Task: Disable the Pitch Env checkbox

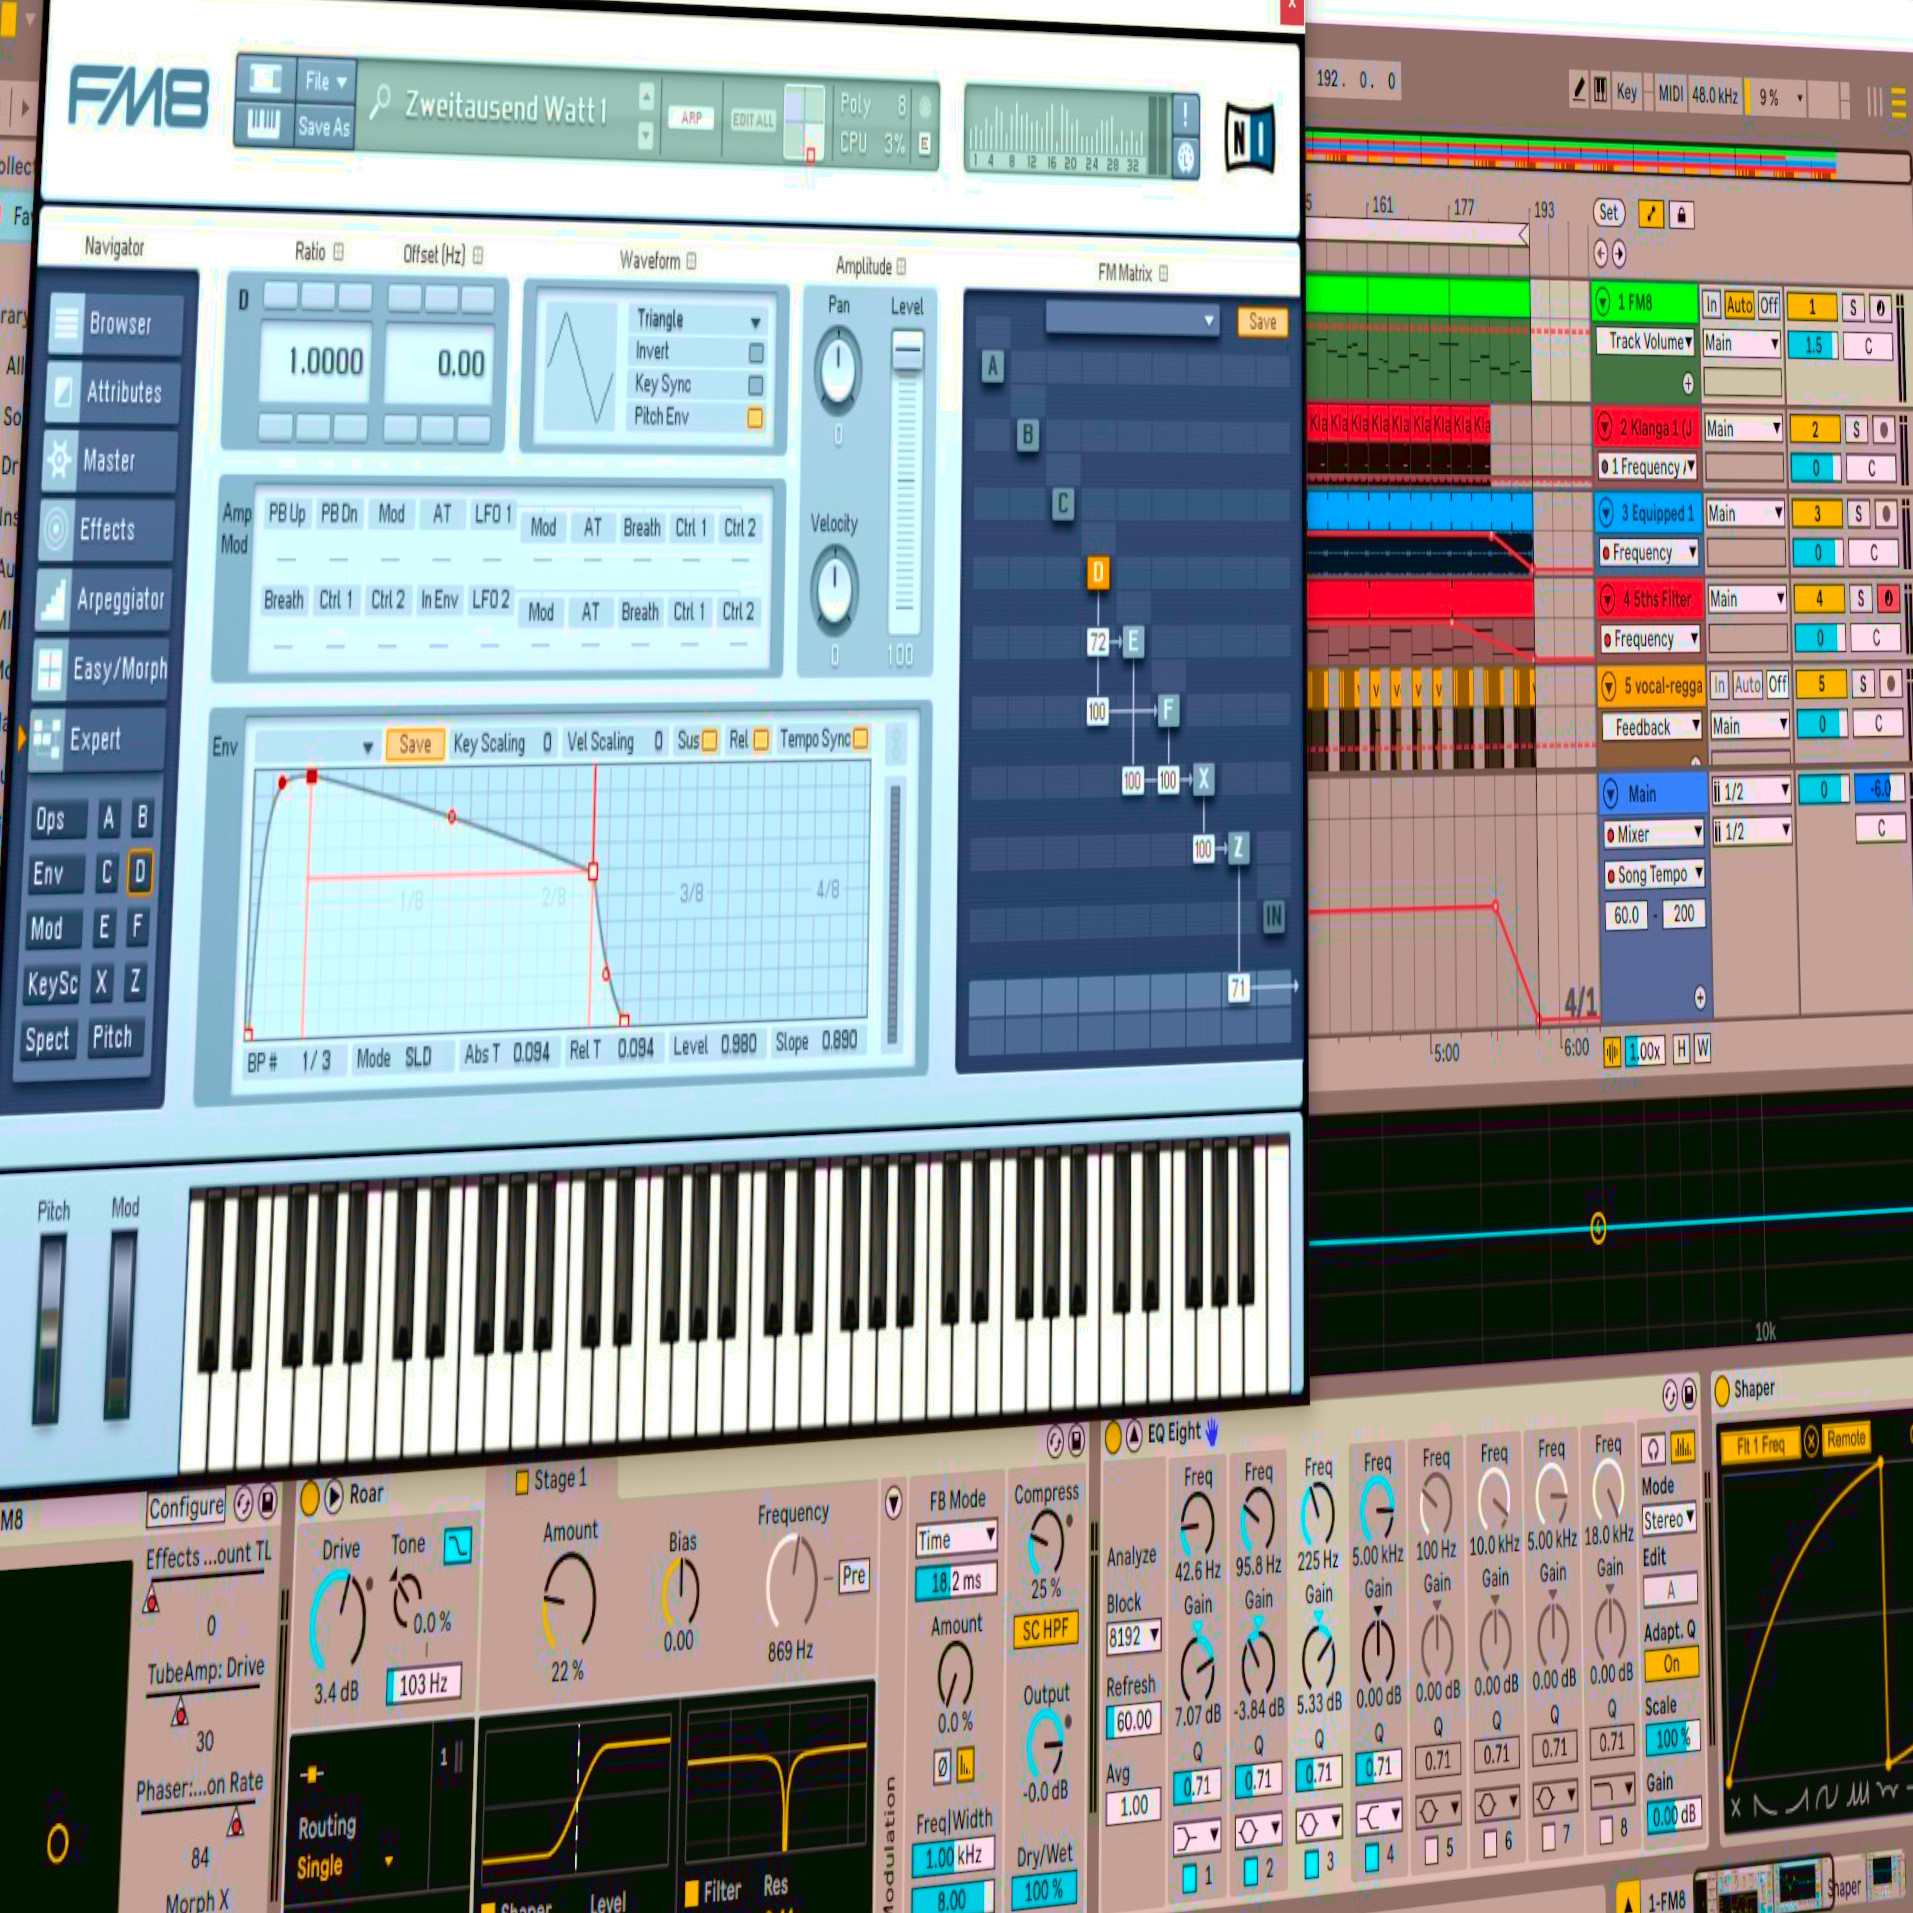Action: [755, 418]
